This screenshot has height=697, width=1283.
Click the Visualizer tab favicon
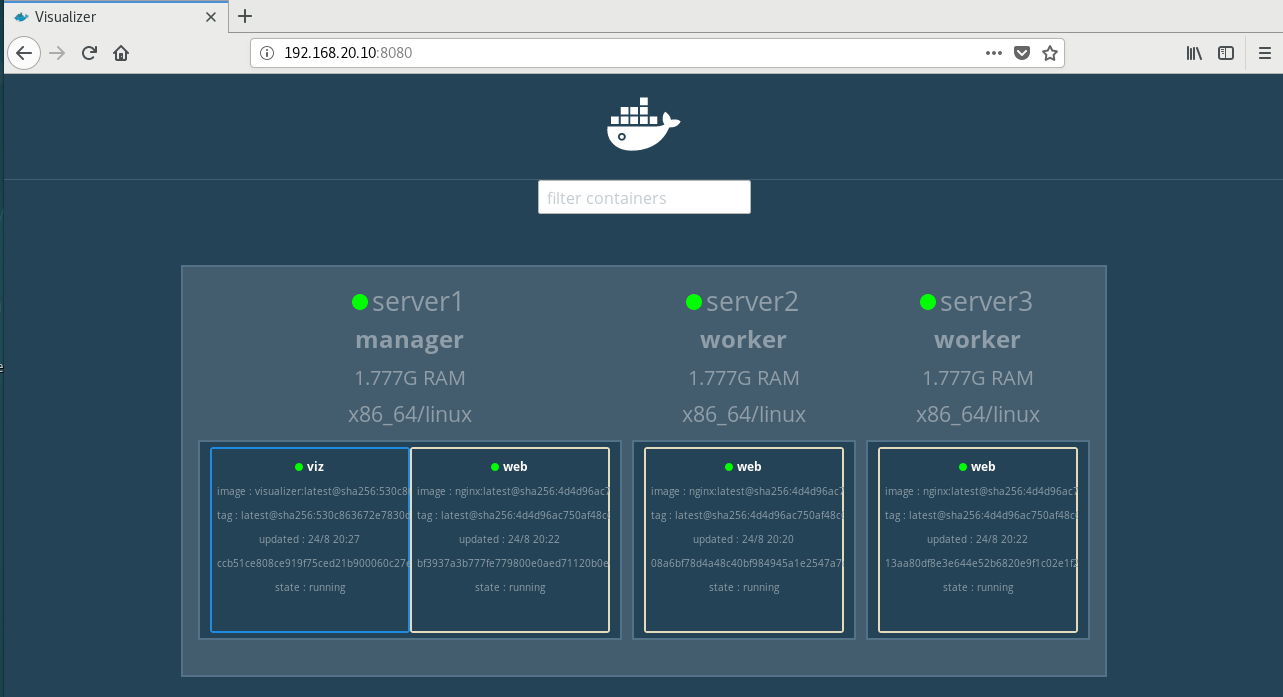[x=22, y=16]
